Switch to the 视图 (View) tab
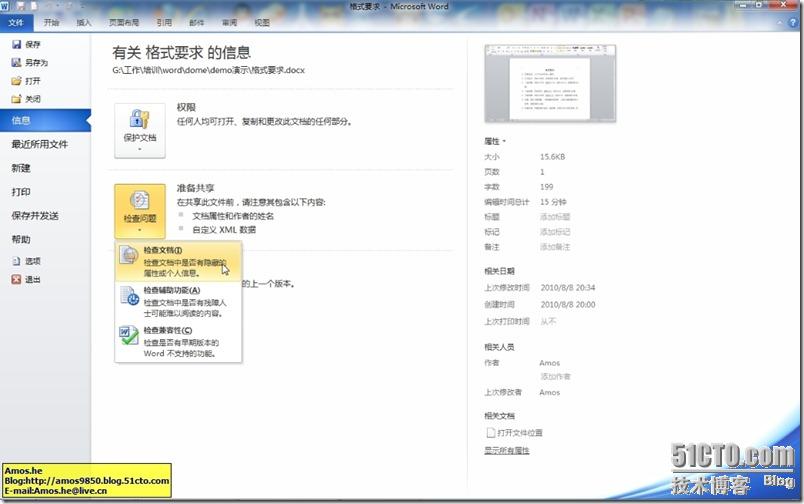This screenshot has height=504, width=804. pyautogui.click(x=262, y=23)
